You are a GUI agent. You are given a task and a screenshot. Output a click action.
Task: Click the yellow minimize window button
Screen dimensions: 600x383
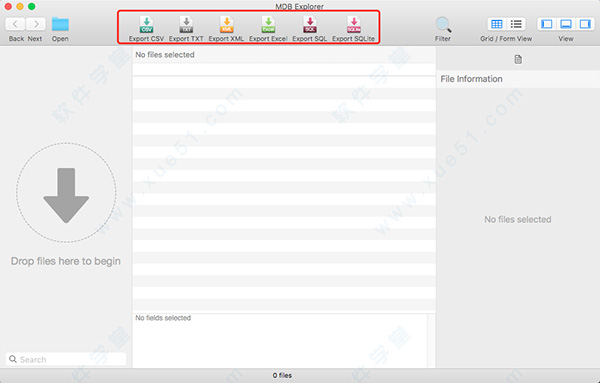point(20,6)
